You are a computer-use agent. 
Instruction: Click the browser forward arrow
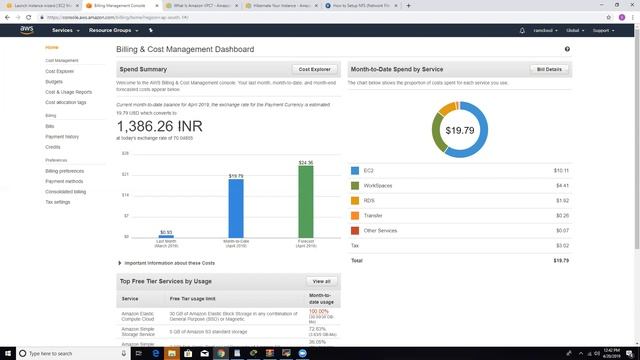[18, 18]
